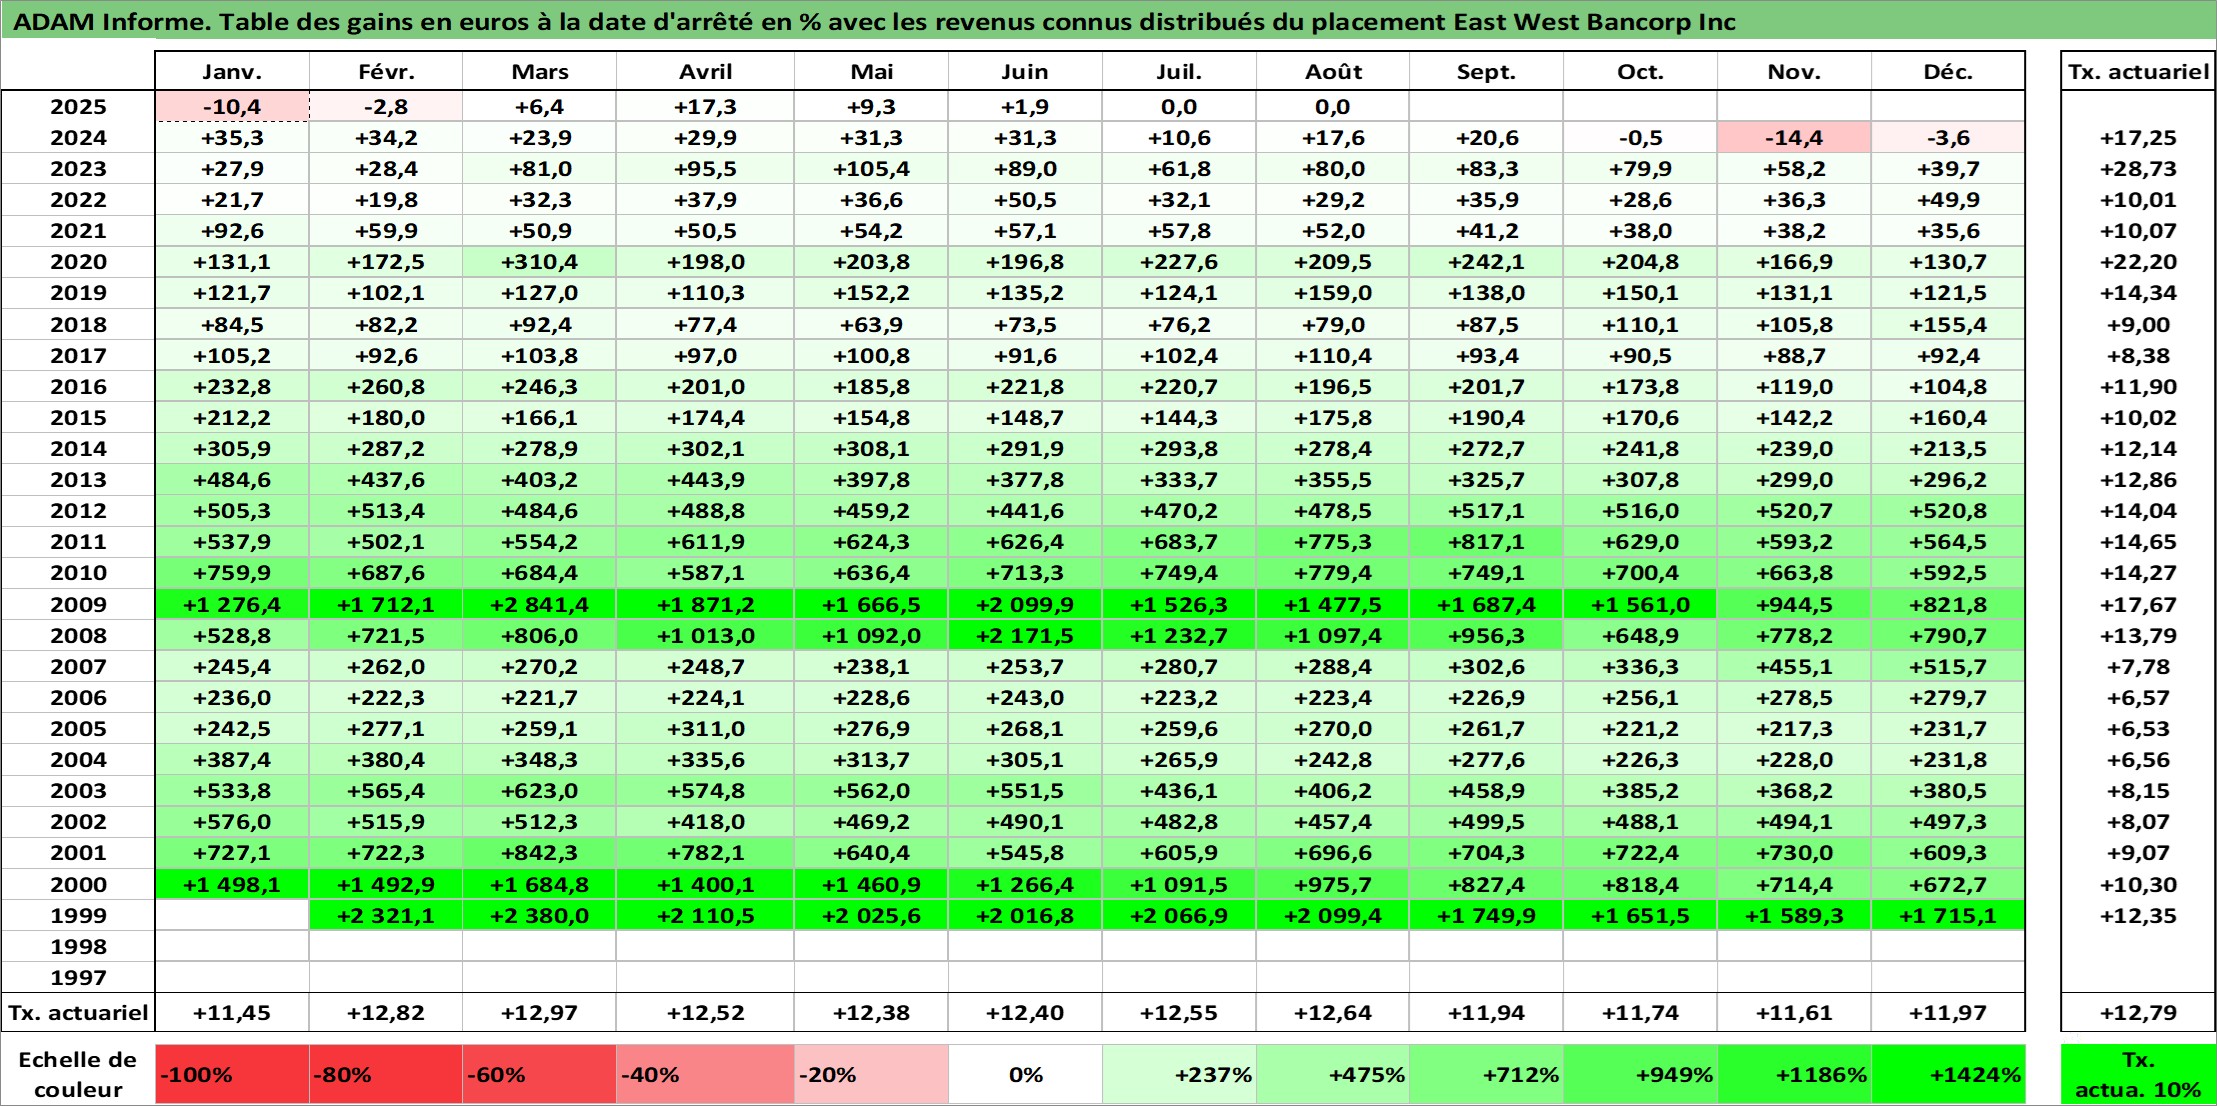Click the +1424% bright green swatch

click(1948, 1075)
